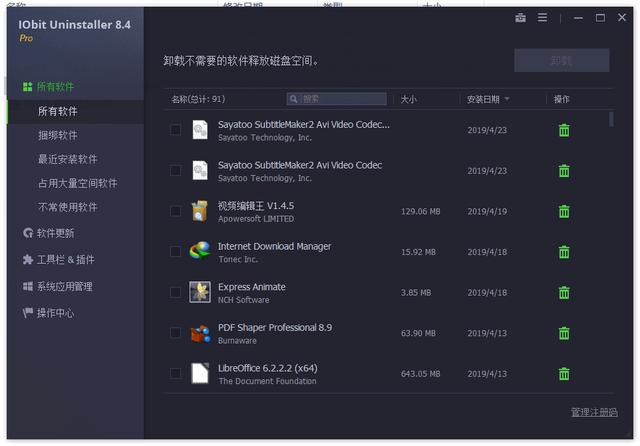Image resolution: width=640 pixels, height=446 pixels.
Task: Click the 操作 column header
Action: tap(561, 99)
